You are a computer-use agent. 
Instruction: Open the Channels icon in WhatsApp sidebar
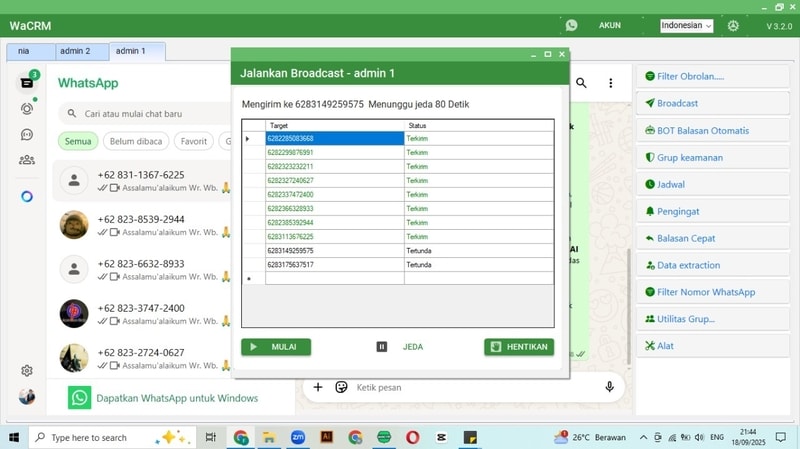click(27, 134)
